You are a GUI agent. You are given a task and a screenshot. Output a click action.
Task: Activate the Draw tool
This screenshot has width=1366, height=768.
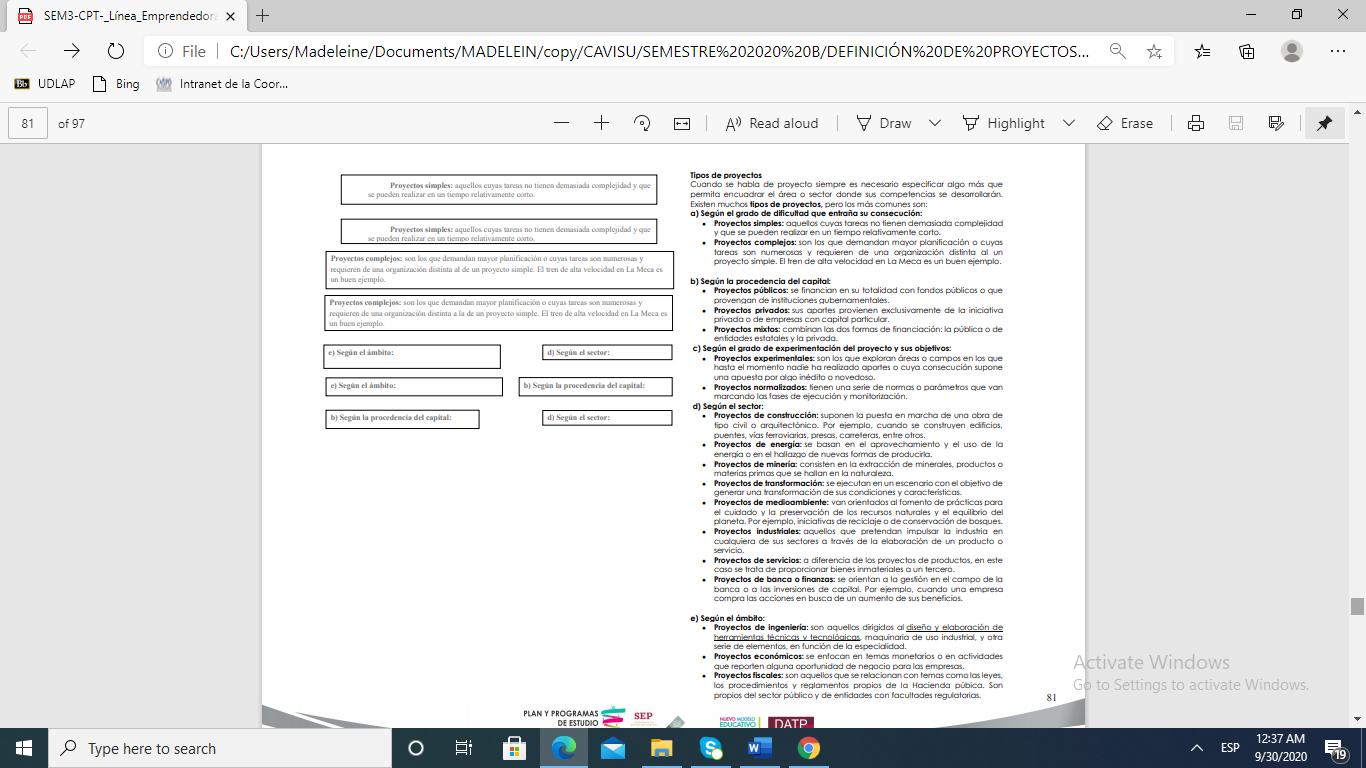click(x=884, y=123)
